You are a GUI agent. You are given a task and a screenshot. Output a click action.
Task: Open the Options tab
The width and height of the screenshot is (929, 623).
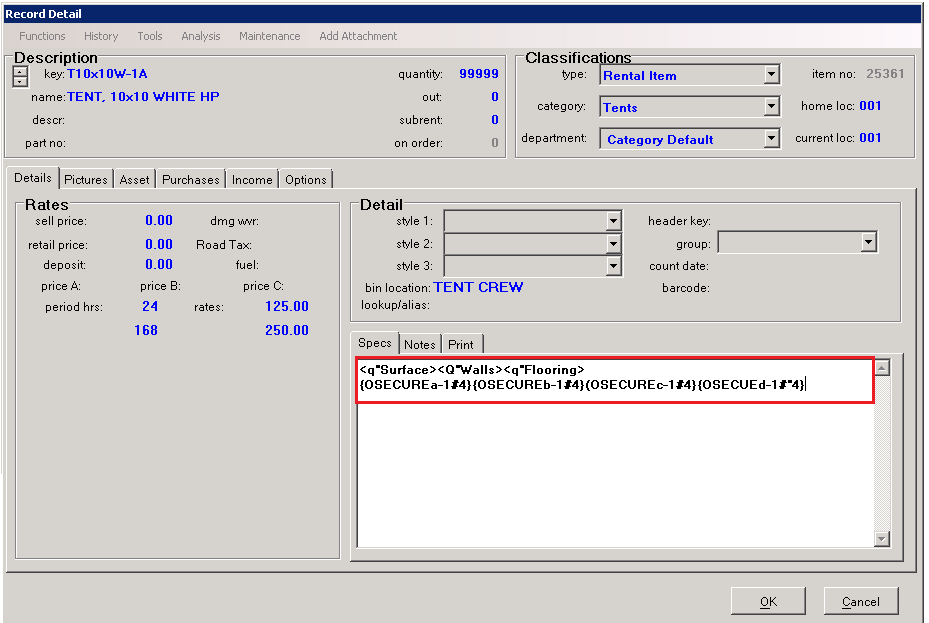click(x=306, y=180)
